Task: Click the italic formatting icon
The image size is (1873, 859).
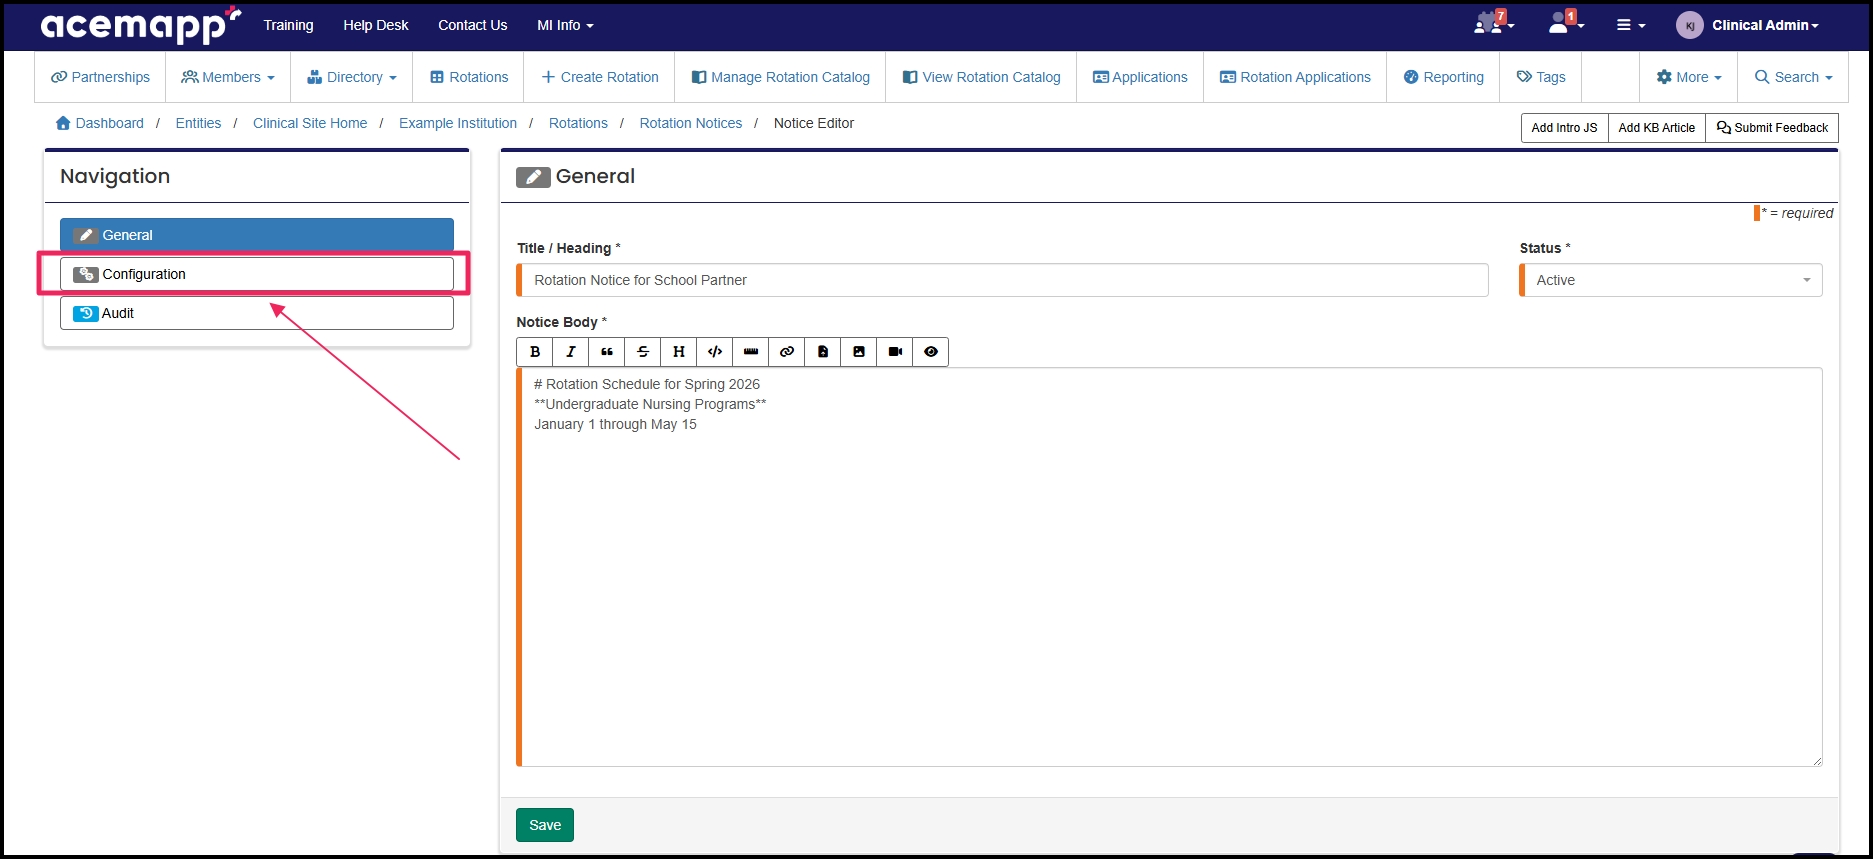Action: [571, 352]
